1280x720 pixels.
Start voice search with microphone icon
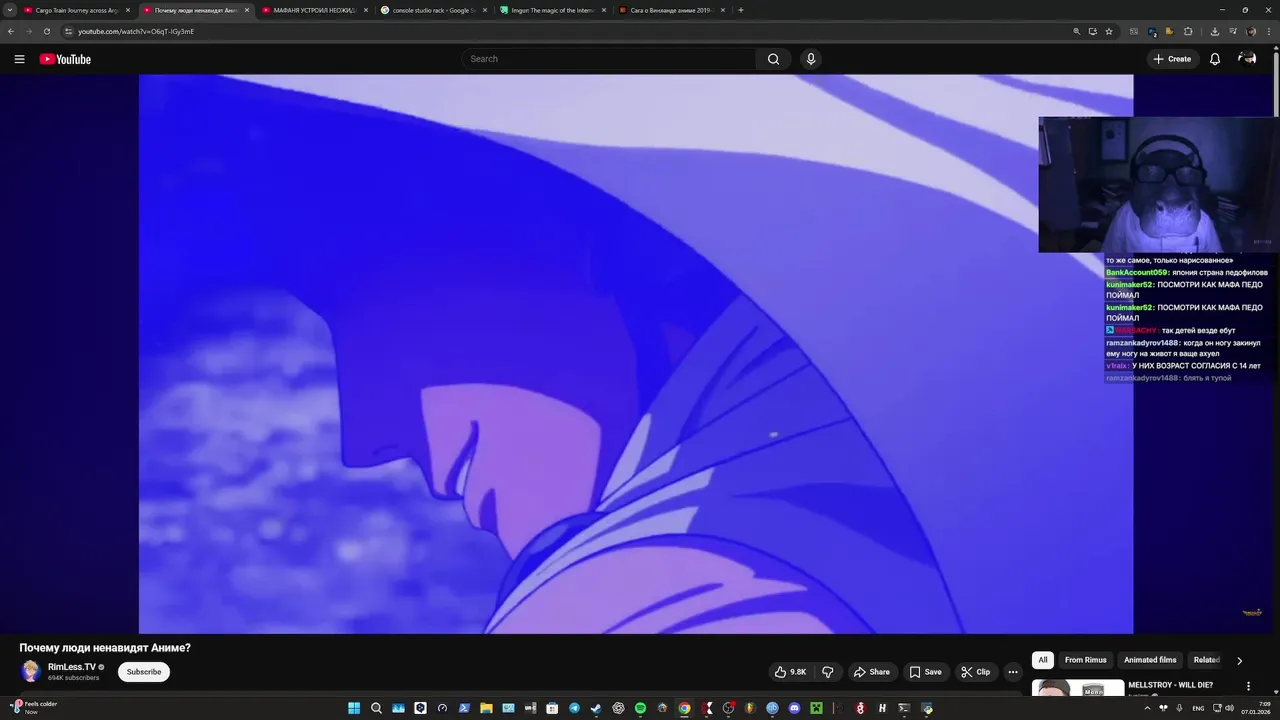[811, 59]
